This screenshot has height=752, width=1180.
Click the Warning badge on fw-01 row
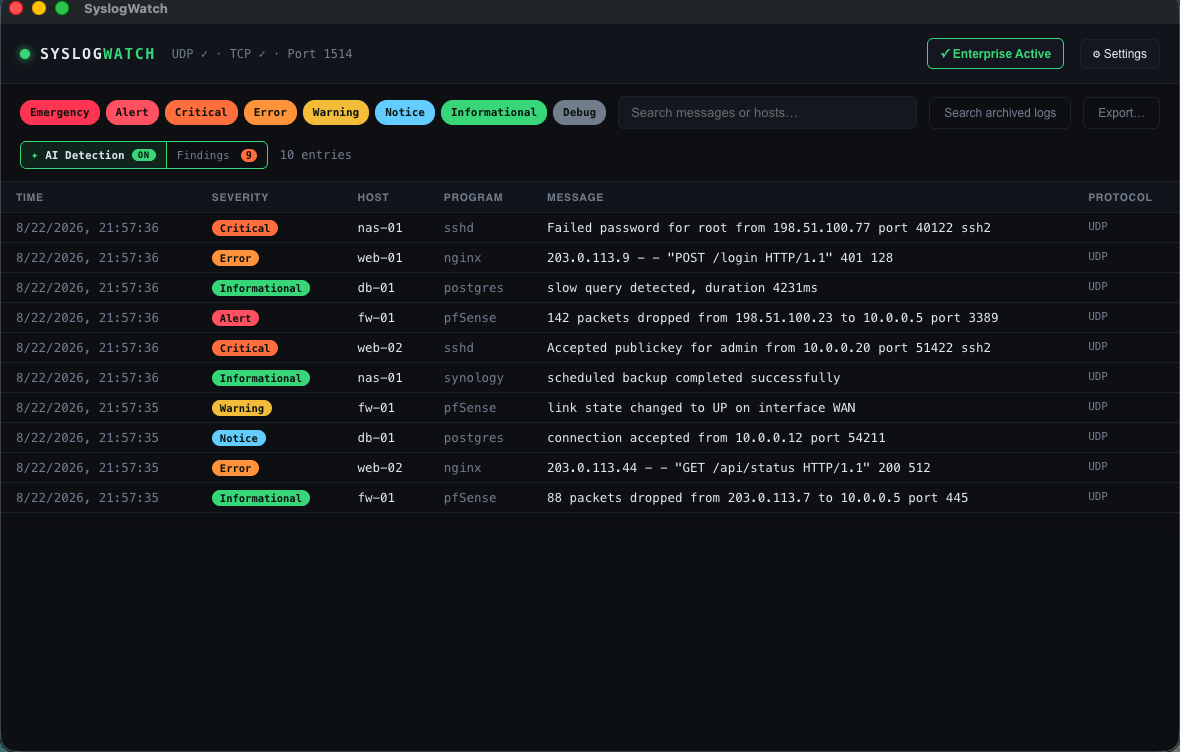(x=242, y=408)
